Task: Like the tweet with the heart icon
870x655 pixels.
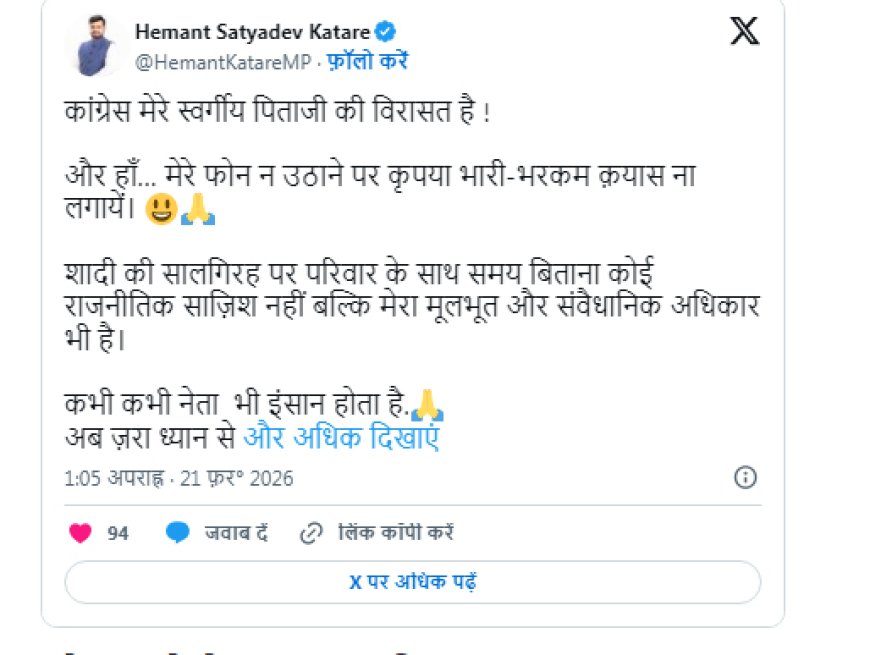Action: (x=81, y=533)
